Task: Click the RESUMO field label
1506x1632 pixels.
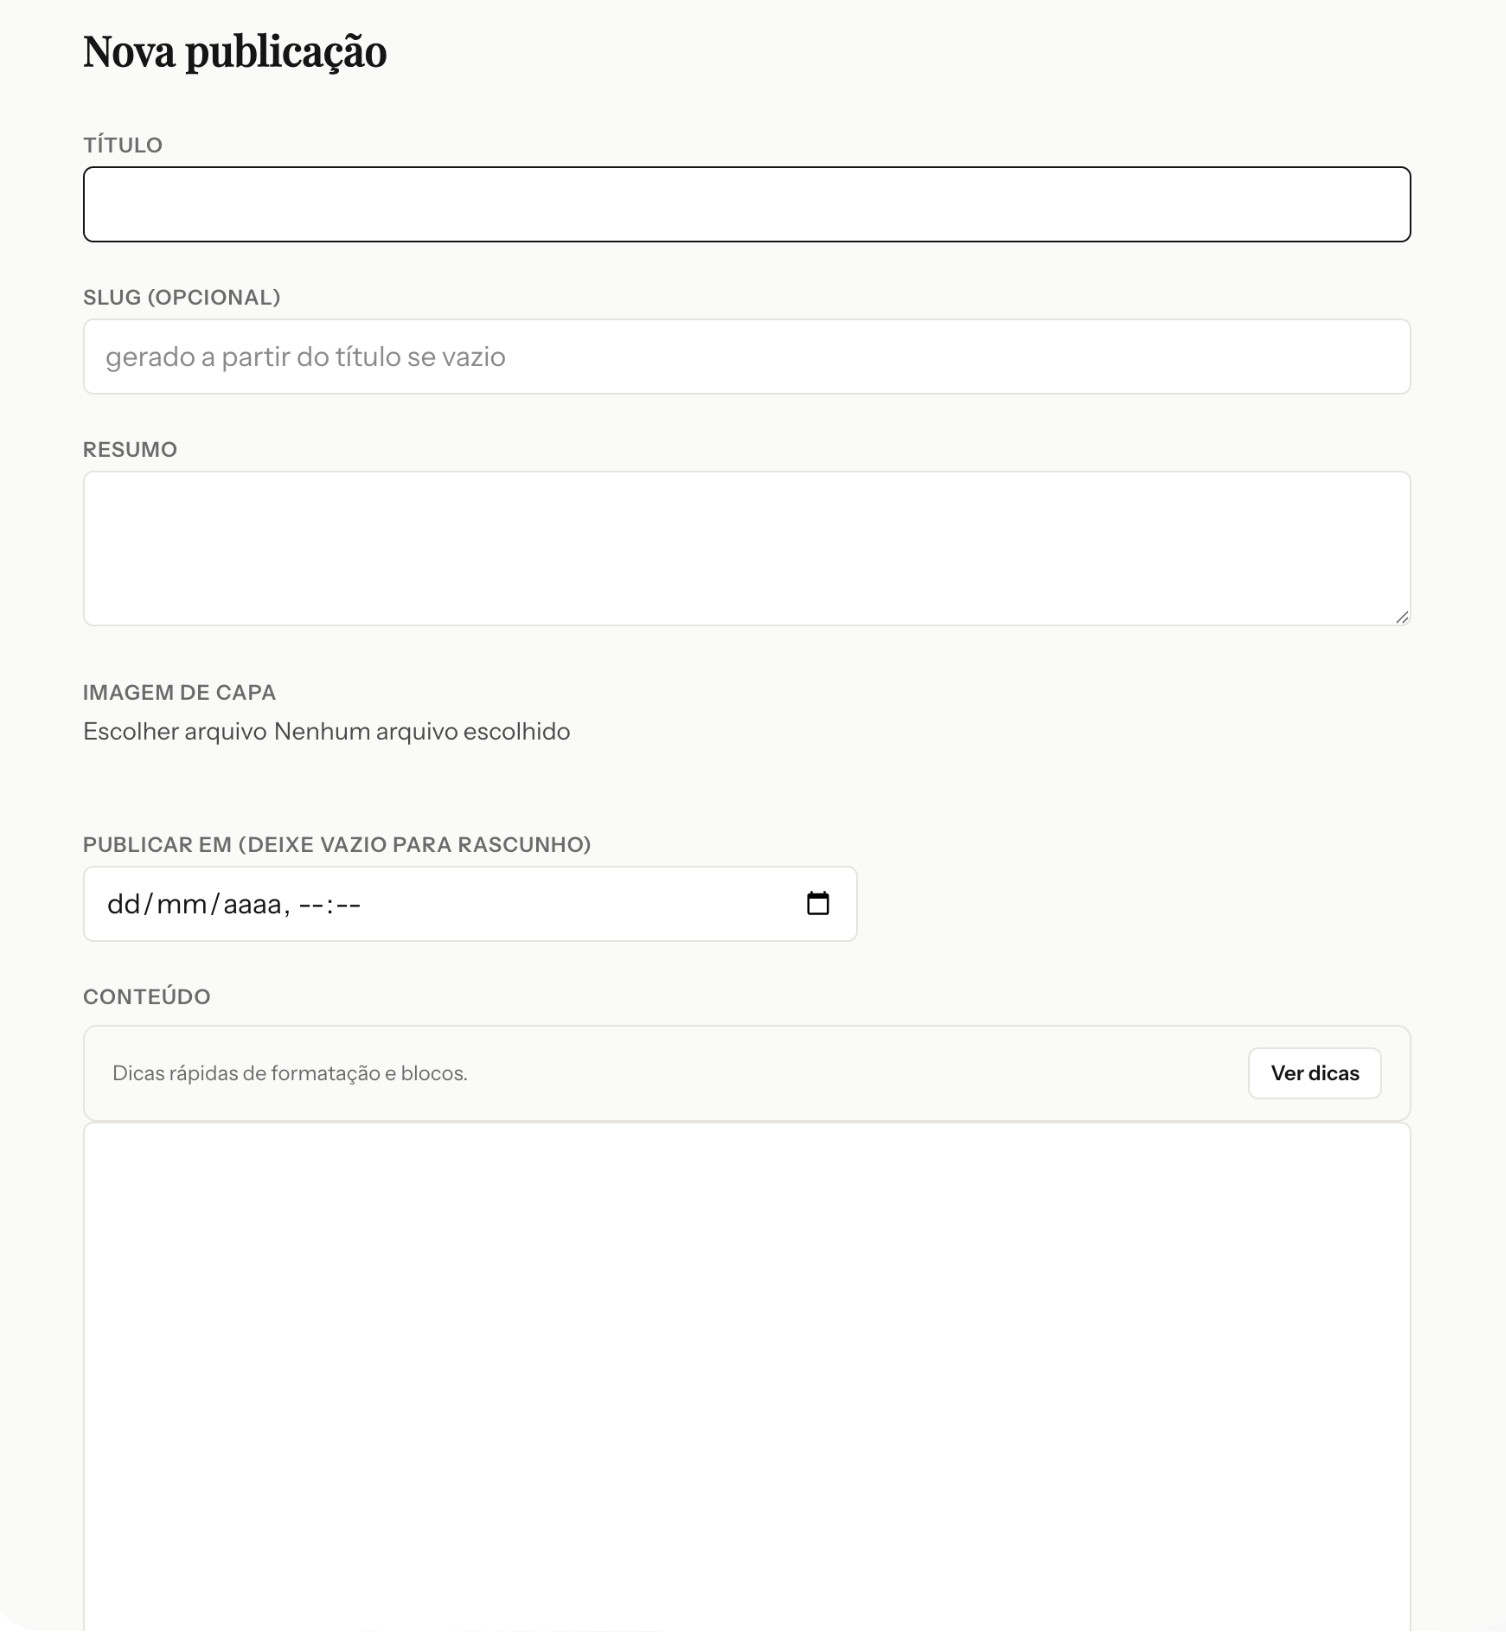Action: [x=130, y=450]
